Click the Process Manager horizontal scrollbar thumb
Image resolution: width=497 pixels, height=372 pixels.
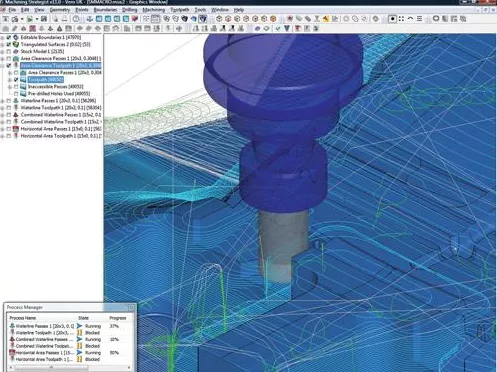coord(51,368)
